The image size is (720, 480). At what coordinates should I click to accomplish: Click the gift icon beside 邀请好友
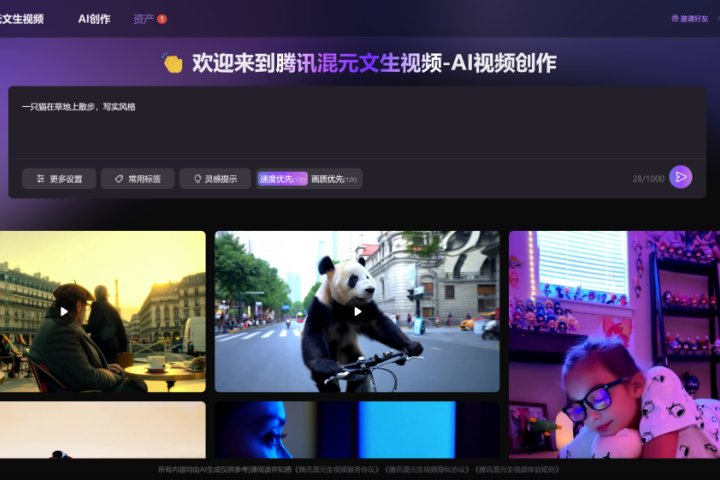[x=675, y=18]
